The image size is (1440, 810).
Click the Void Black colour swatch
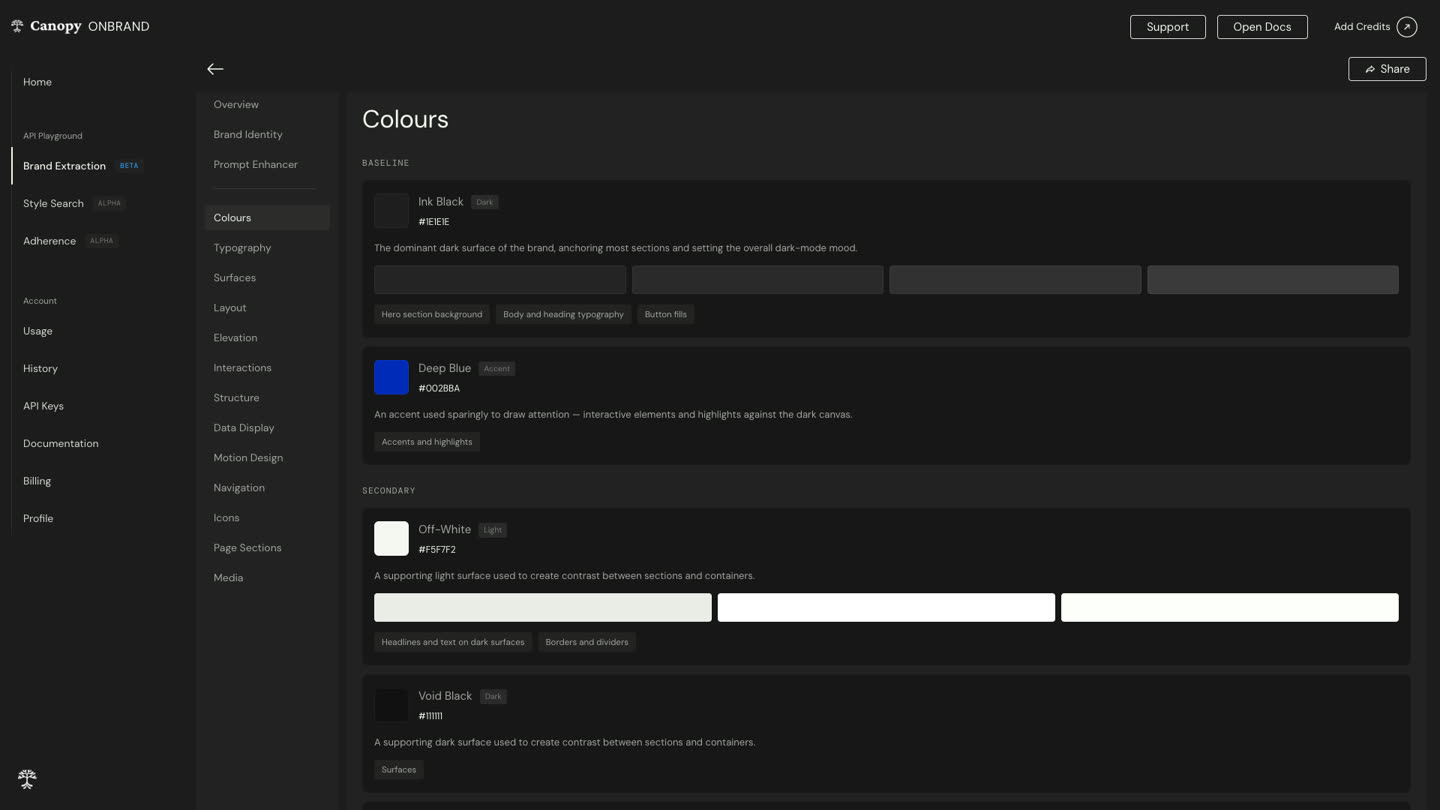pyautogui.click(x=391, y=705)
